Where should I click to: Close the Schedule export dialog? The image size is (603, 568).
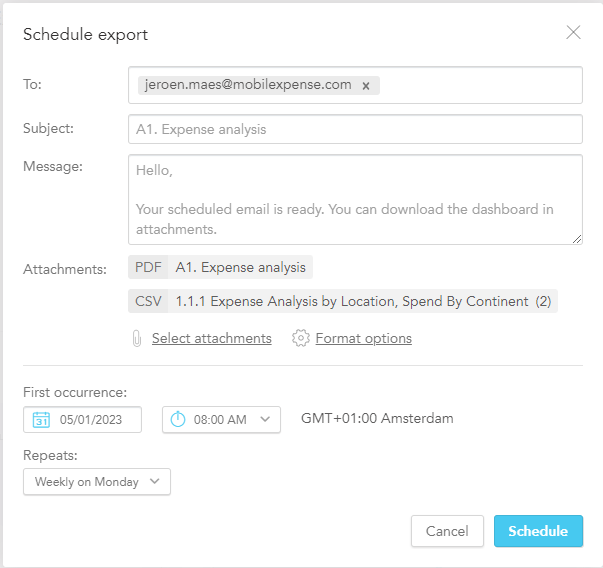click(x=573, y=32)
